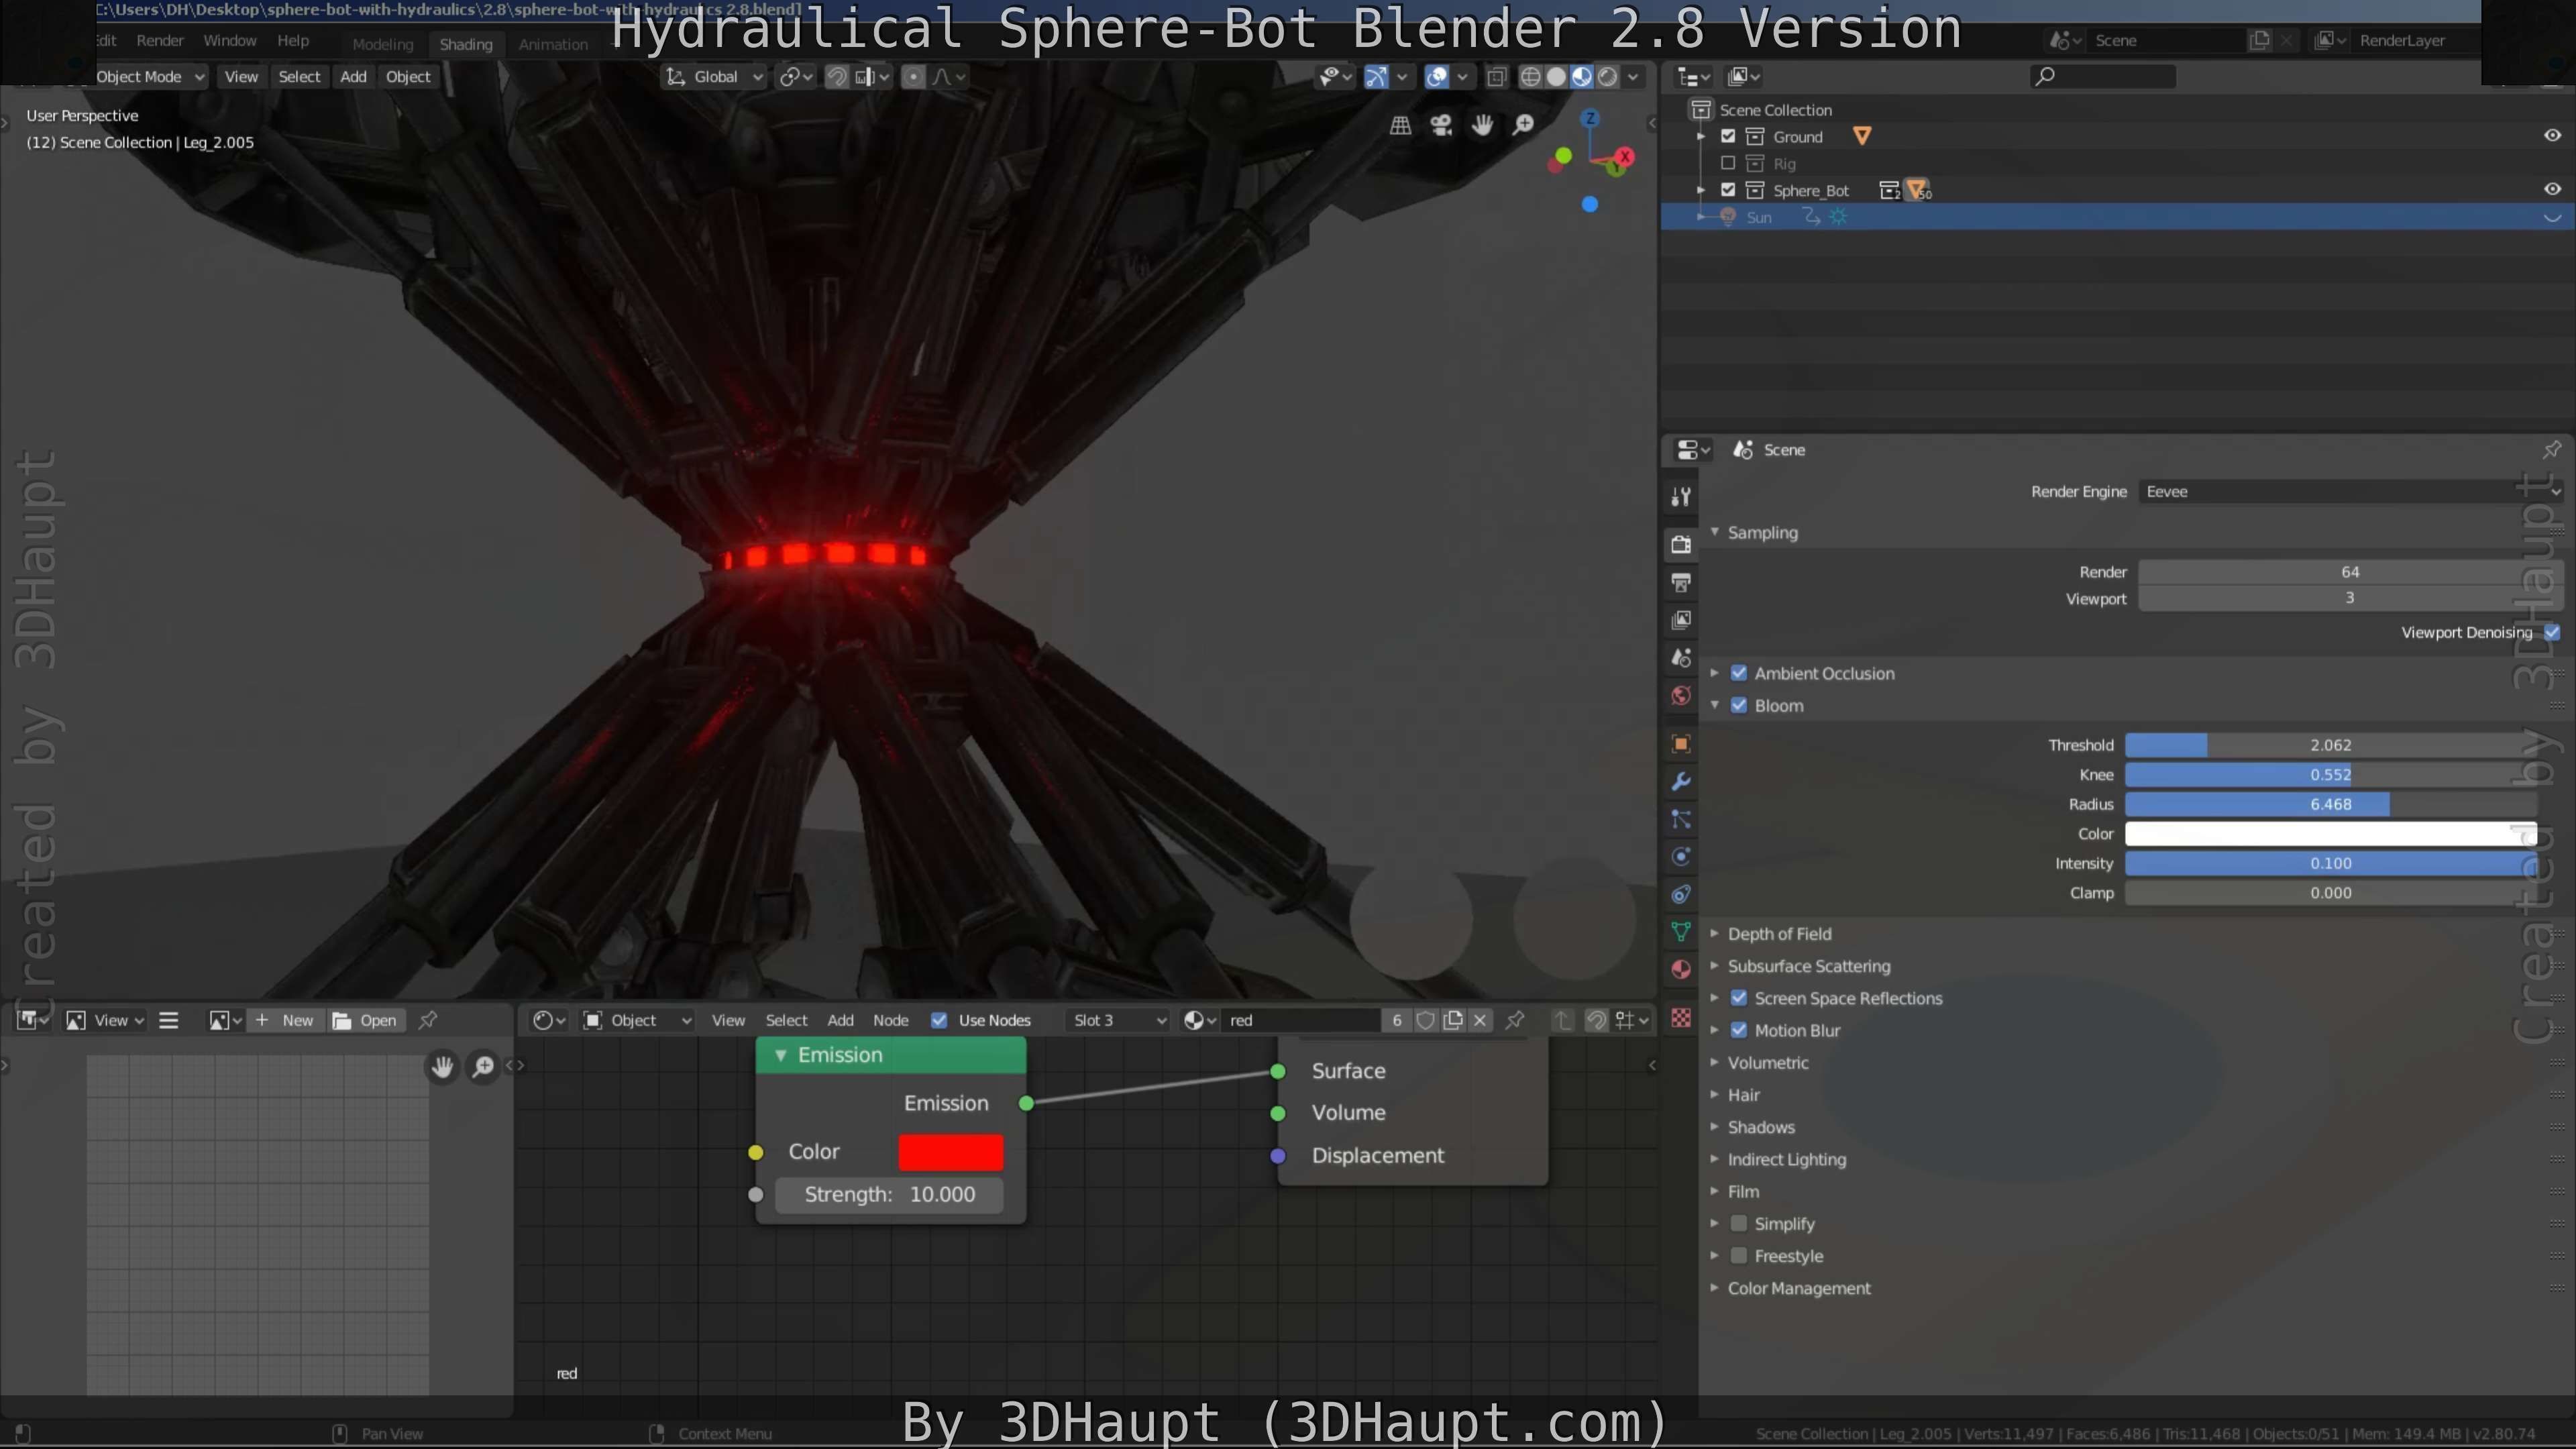Toggle the Bloom checkbox
Screen dimensions: 2576x1449
(x=1739, y=705)
